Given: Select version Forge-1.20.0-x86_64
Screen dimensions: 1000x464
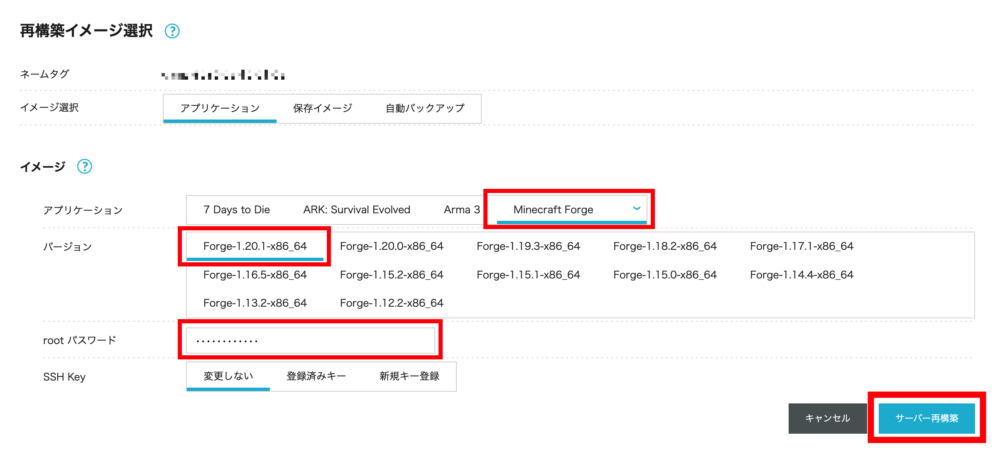Looking at the screenshot, I should [392, 247].
